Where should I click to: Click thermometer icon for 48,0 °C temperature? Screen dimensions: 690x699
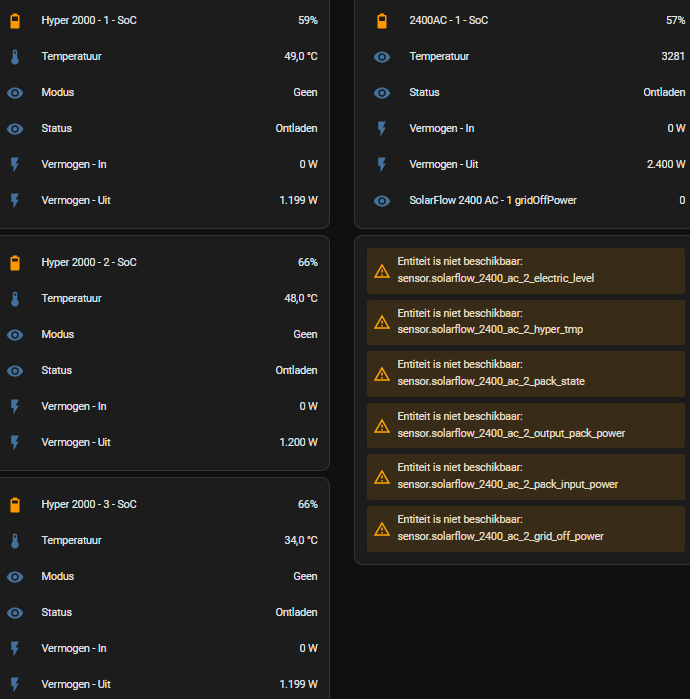coord(15,299)
